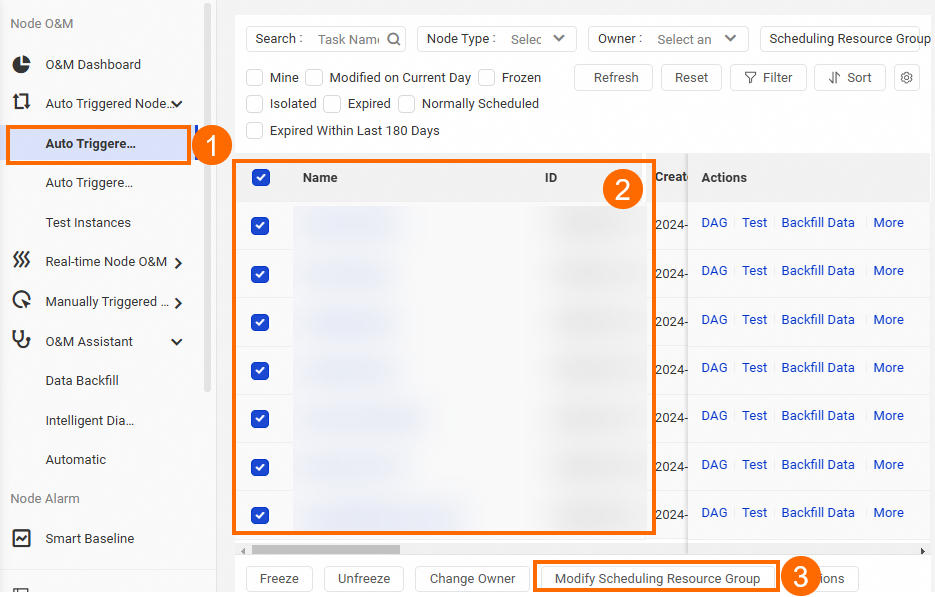Enable the Modified on Current Day filter
This screenshot has height=597, width=935.
[314, 78]
